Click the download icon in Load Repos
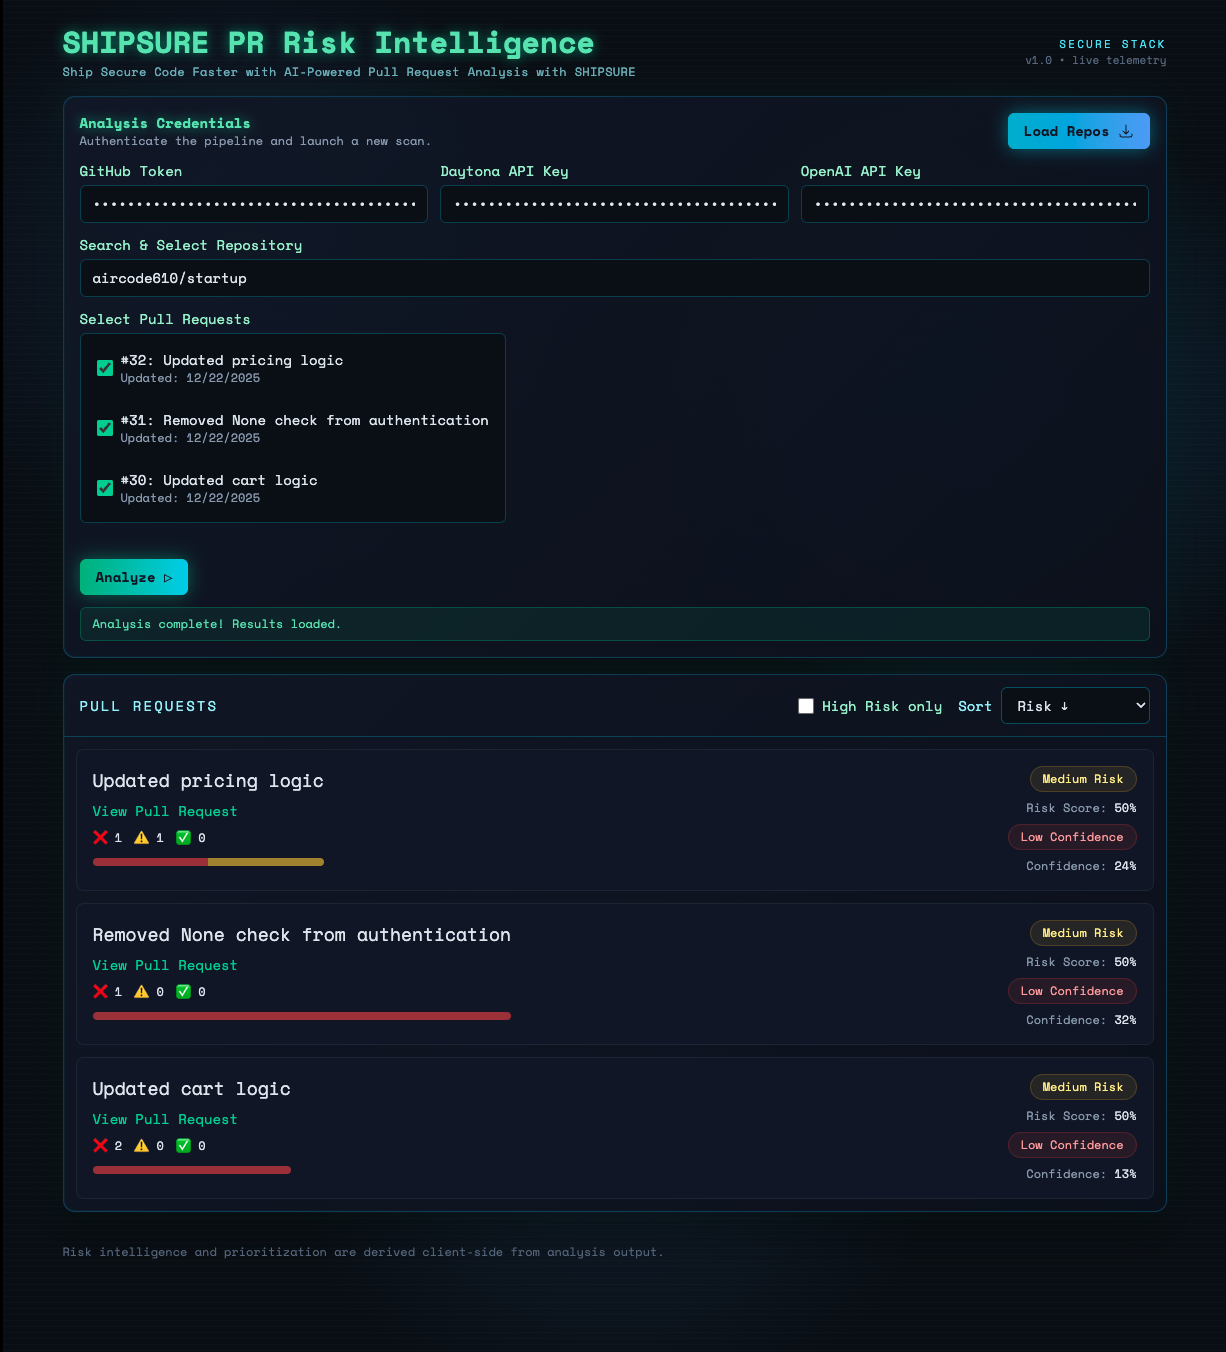Viewport: 1226px width, 1352px height. 1126,132
